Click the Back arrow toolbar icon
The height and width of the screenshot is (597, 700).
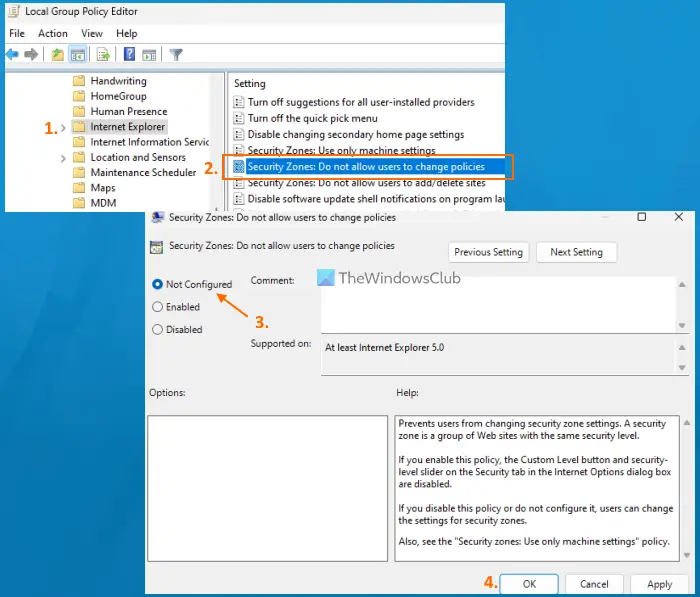(x=12, y=55)
